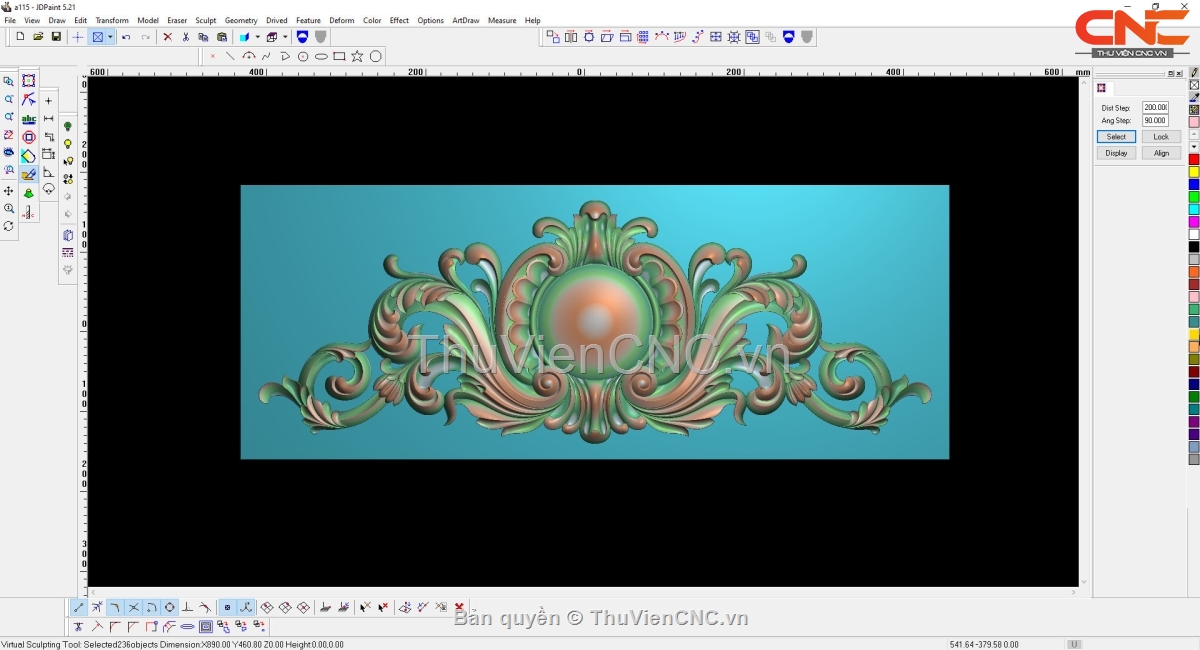Click the Dist Step input field
Screen dimensions: 1200x650
[x=1155, y=107]
